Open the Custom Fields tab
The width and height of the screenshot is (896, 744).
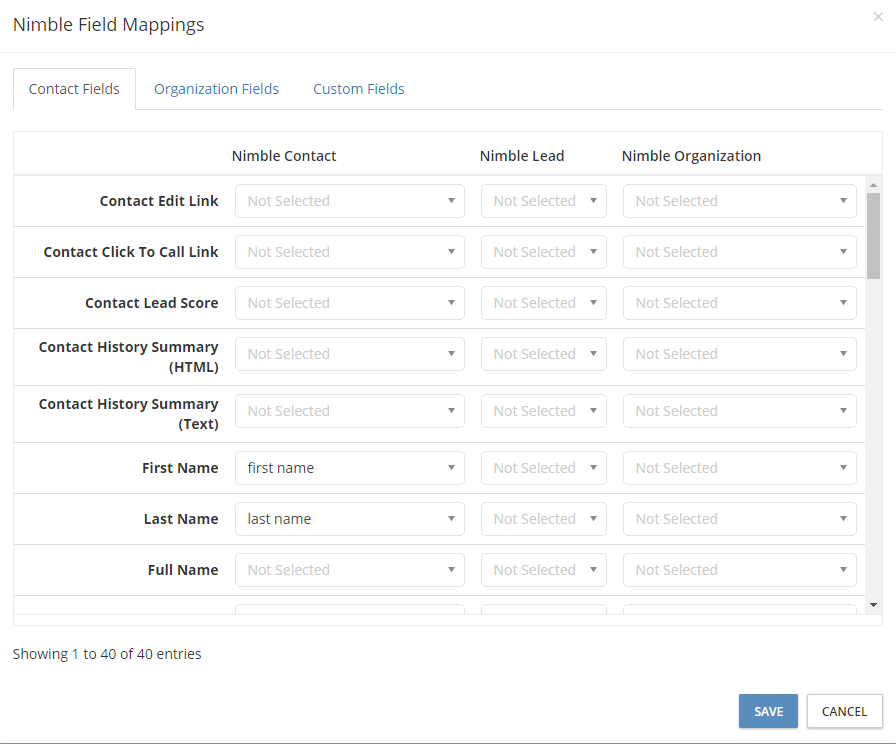point(359,89)
